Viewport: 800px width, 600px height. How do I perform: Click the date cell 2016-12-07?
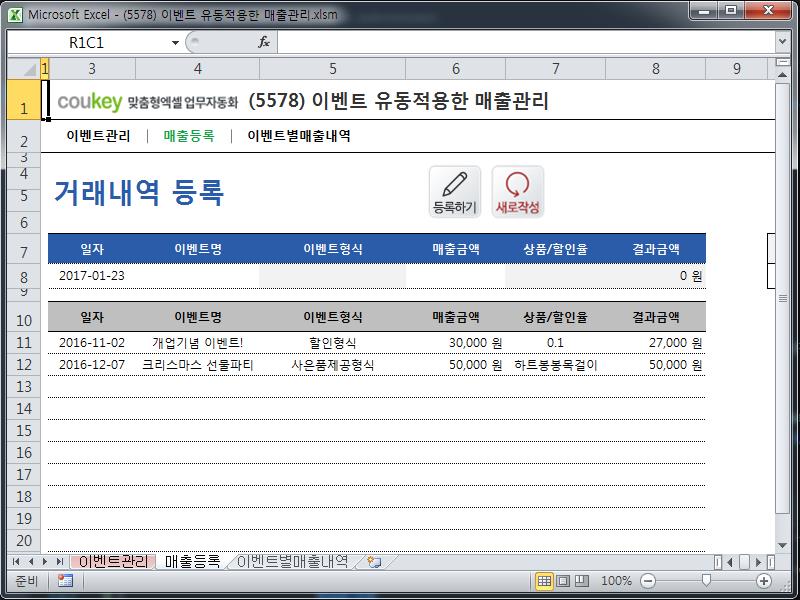click(x=92, y=365)
